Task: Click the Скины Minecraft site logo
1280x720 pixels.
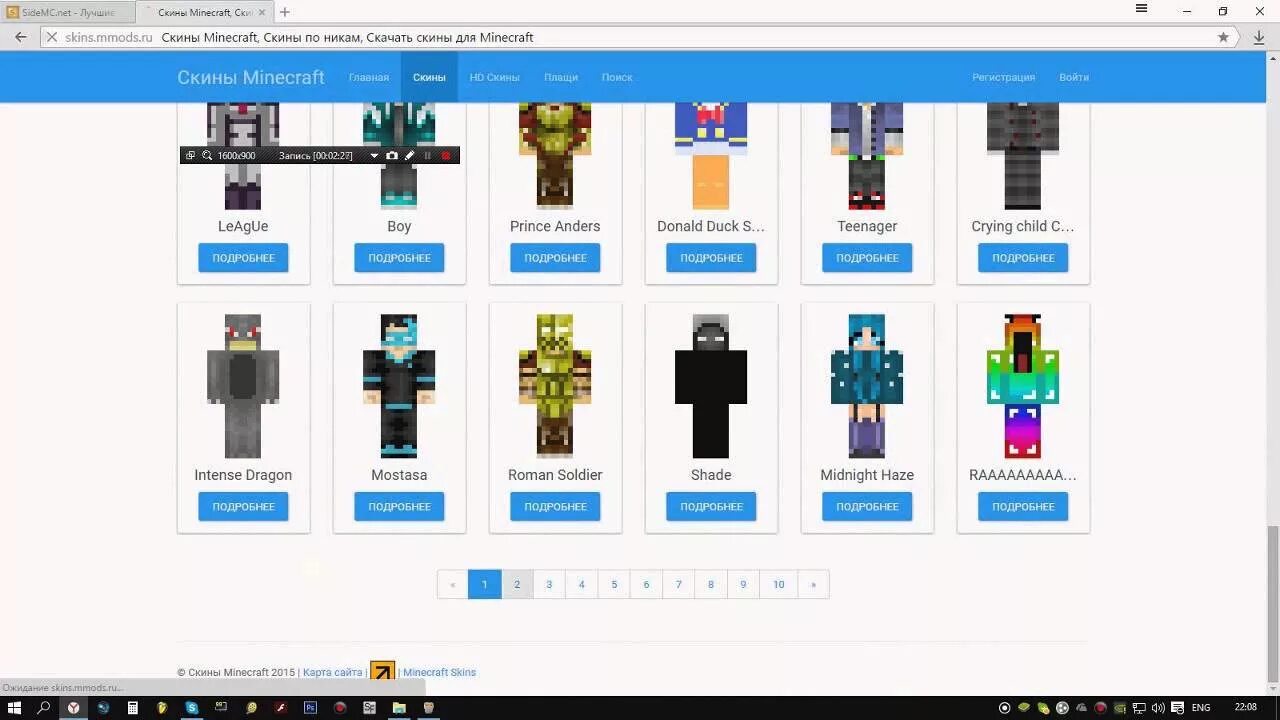Action: pos(251,77)
